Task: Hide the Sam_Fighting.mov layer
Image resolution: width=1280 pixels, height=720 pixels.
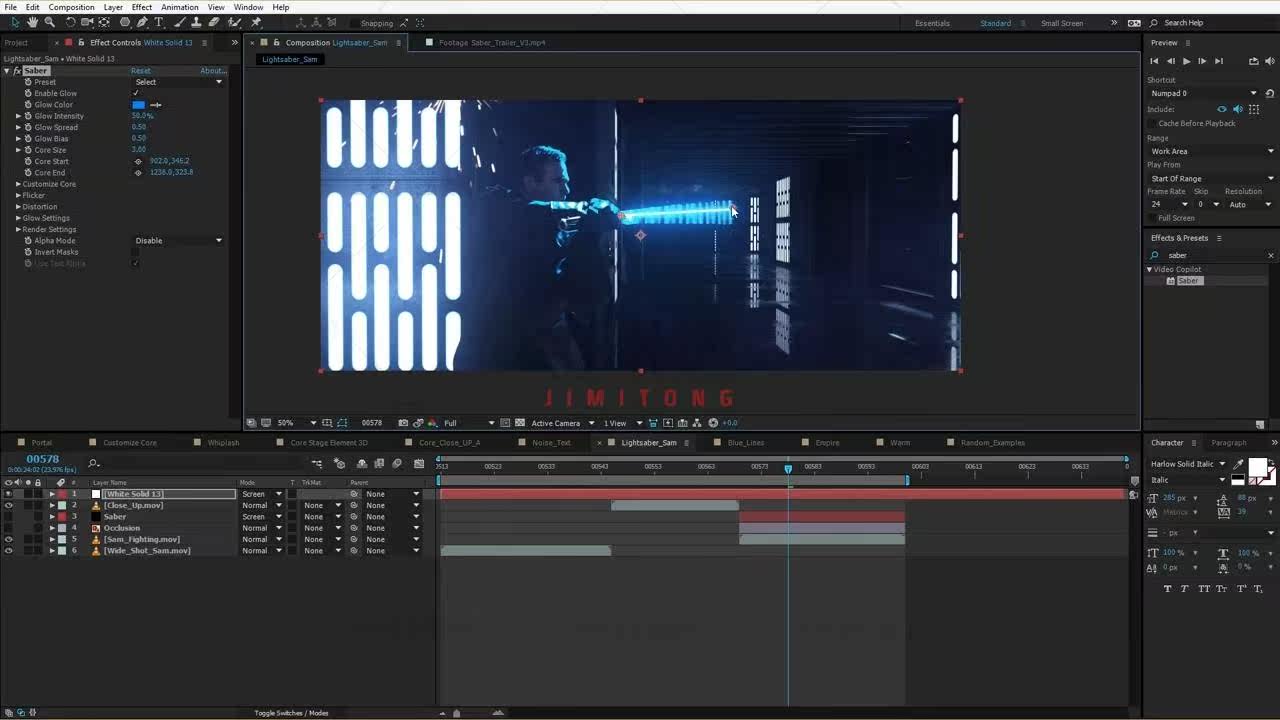Action: [x=9, y=539]
